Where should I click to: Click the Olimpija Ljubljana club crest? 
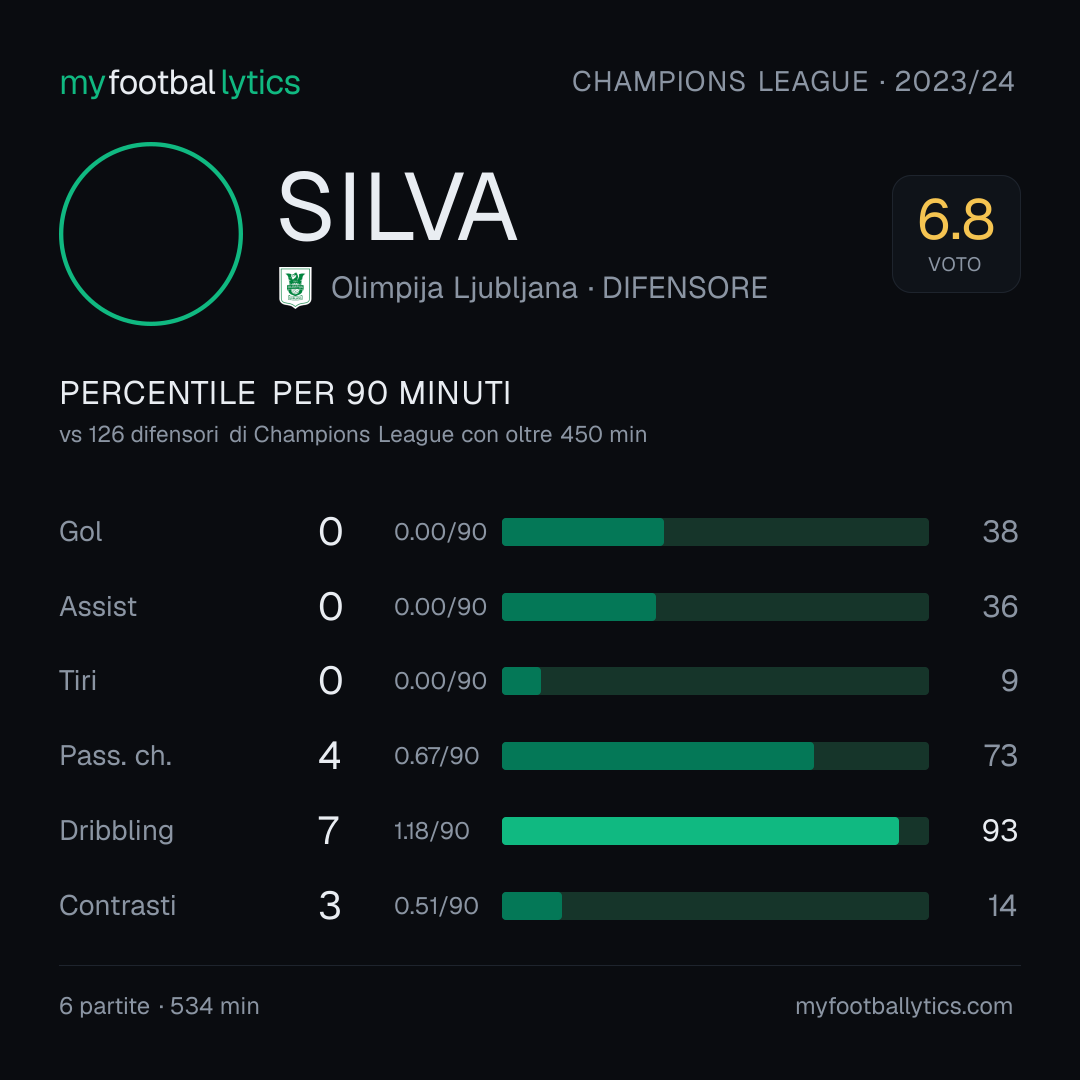click(x=295, y=287)
